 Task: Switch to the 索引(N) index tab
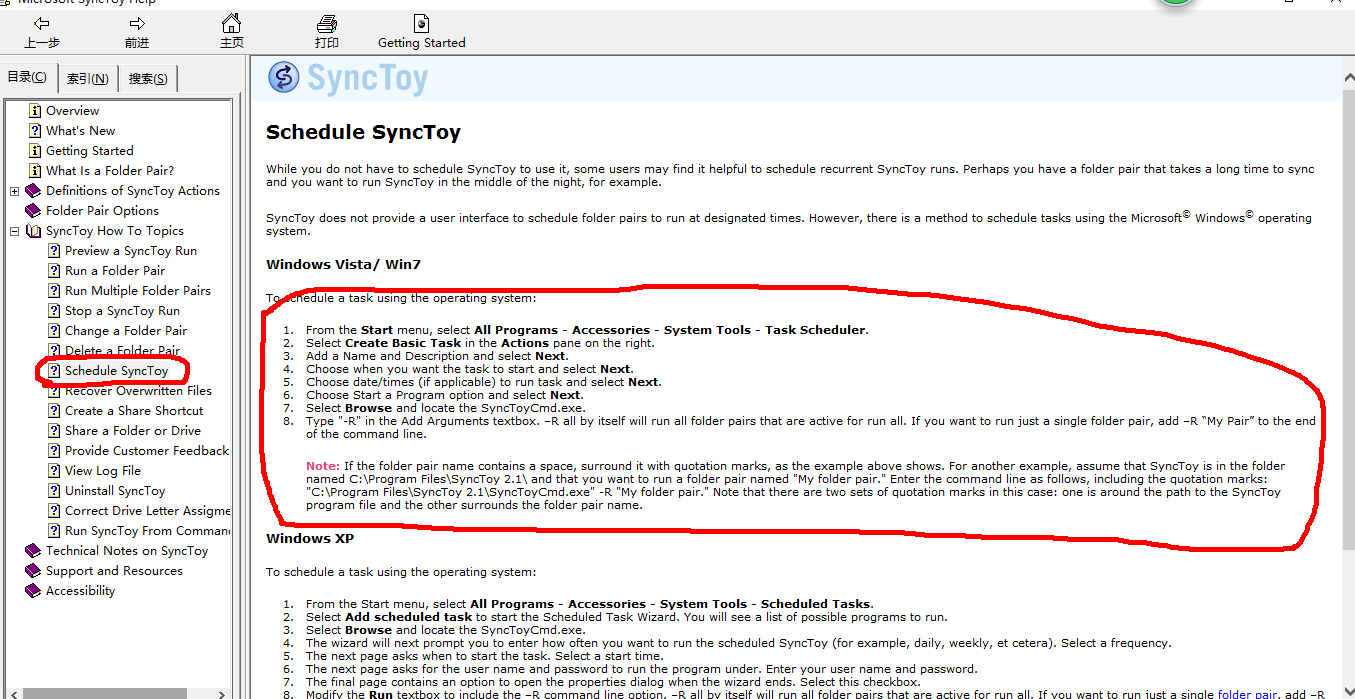[88, 79]
